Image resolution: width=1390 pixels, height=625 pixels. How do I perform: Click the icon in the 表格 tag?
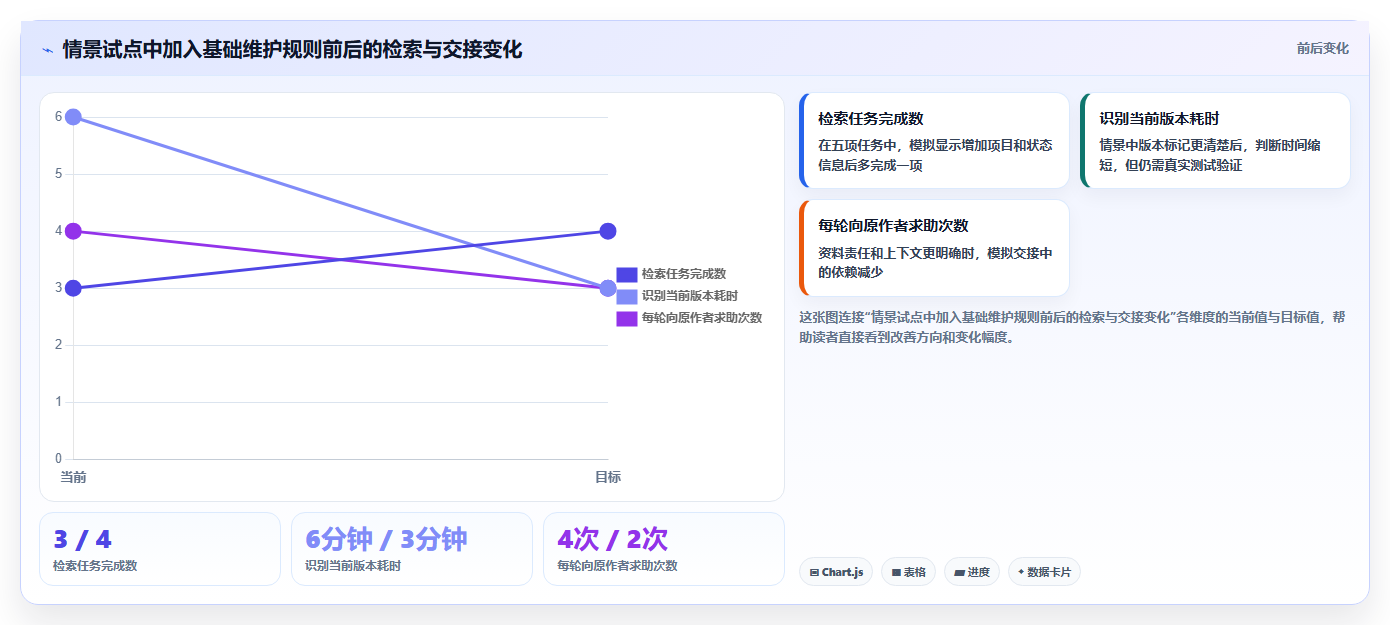[896, 573]
